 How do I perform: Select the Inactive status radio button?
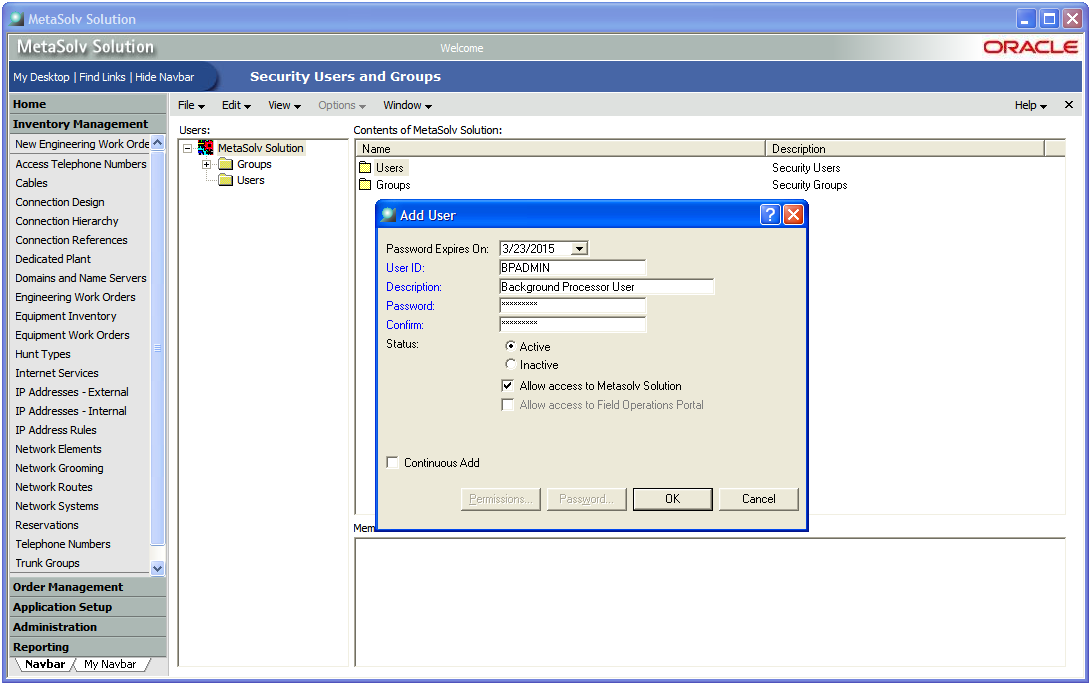[x=510, y=364]
